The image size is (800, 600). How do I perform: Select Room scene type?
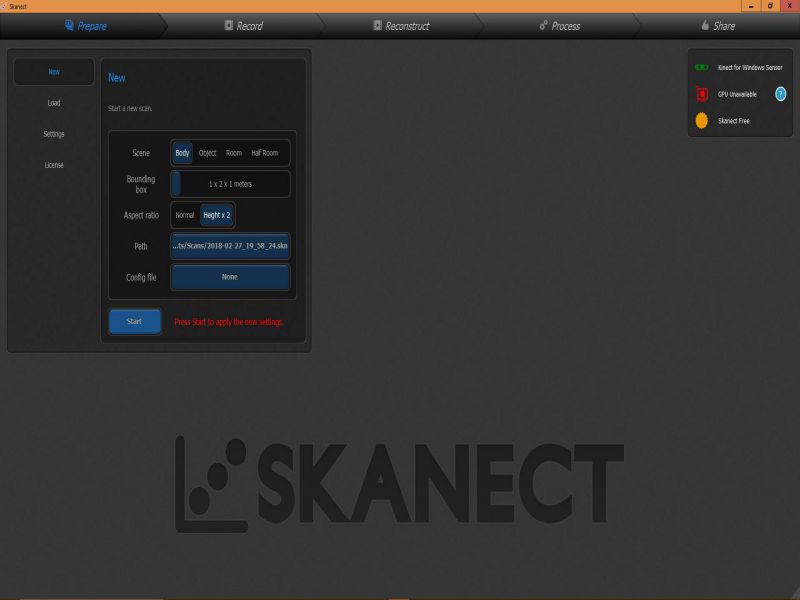pos(234,153)
